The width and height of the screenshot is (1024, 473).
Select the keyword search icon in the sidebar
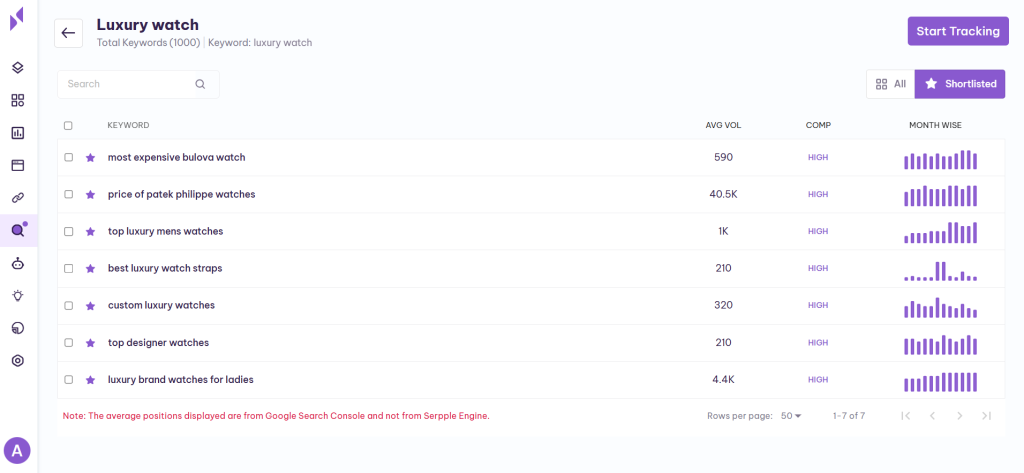(x=18, y=230)
